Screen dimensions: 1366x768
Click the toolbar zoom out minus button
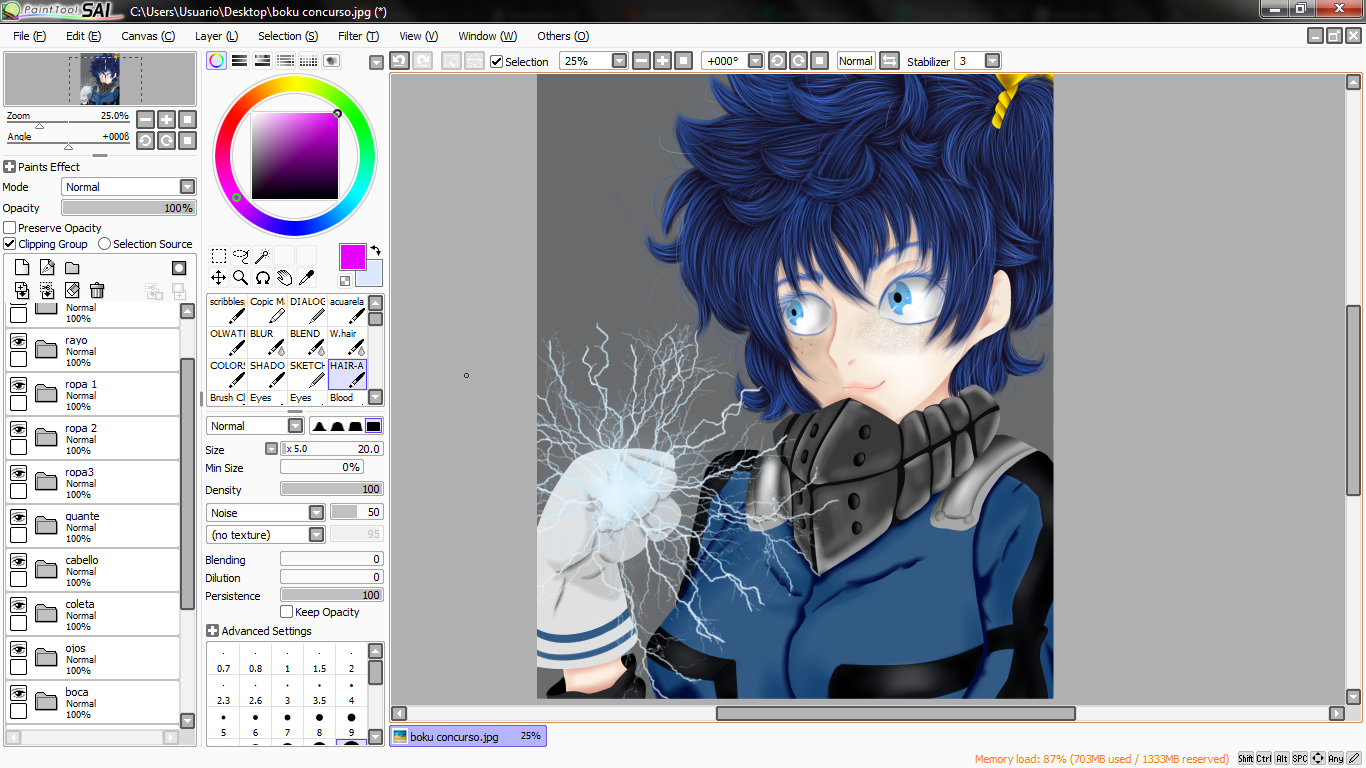tap(641, 61)
